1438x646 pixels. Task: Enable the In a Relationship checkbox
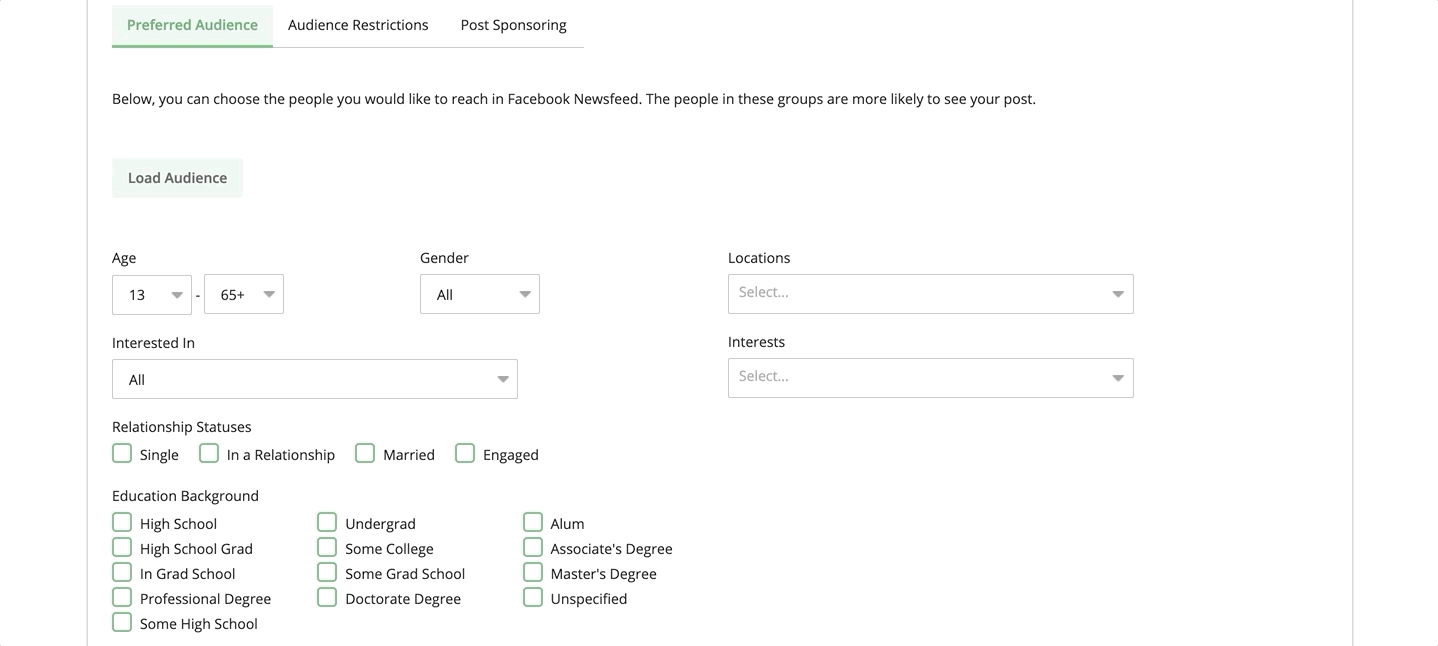tap(208, 453)
